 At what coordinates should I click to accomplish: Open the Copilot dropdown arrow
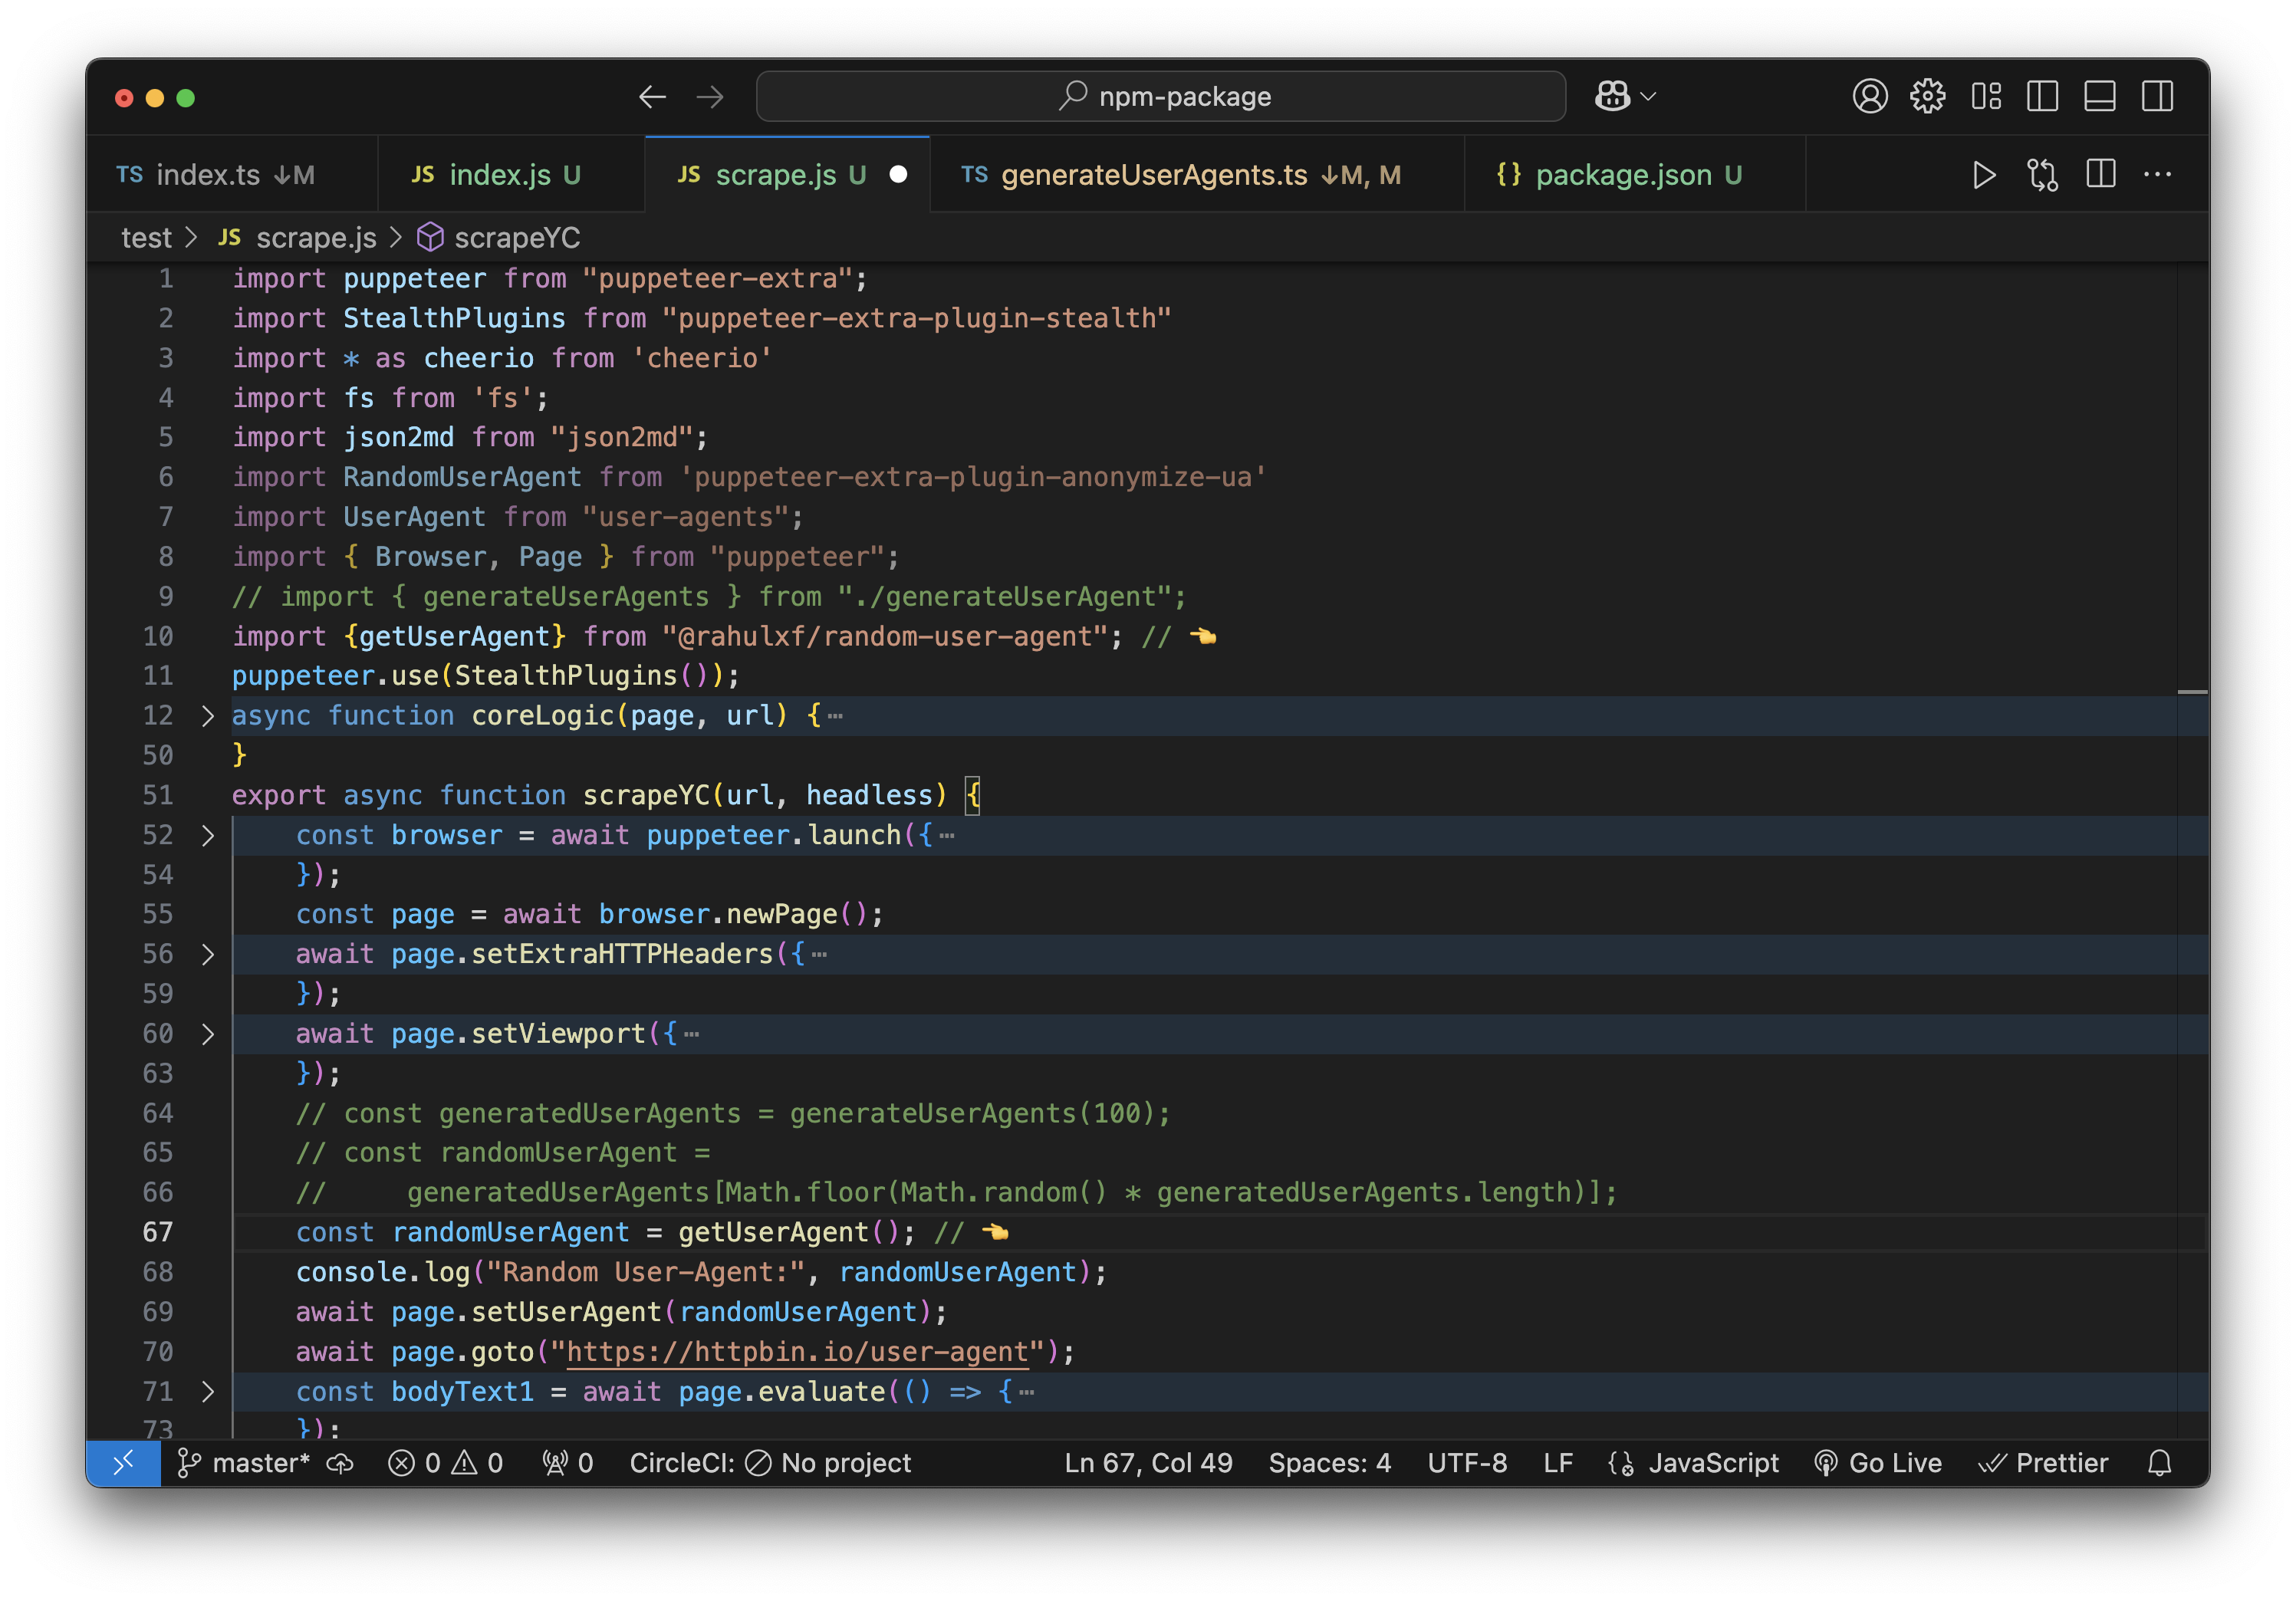tap(1649, 96)
